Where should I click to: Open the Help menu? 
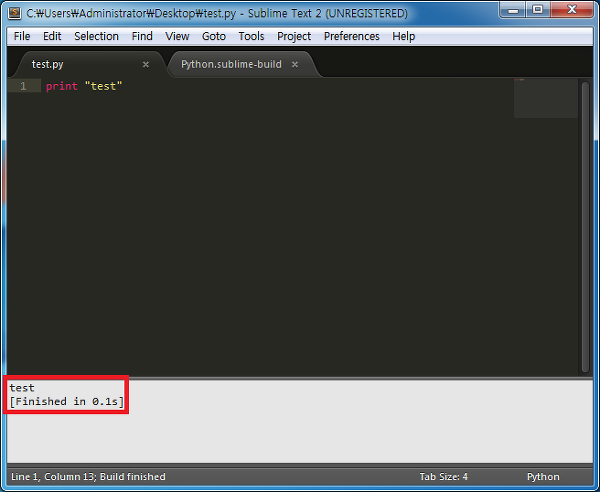pyautogui.click(x=404, y=36)
